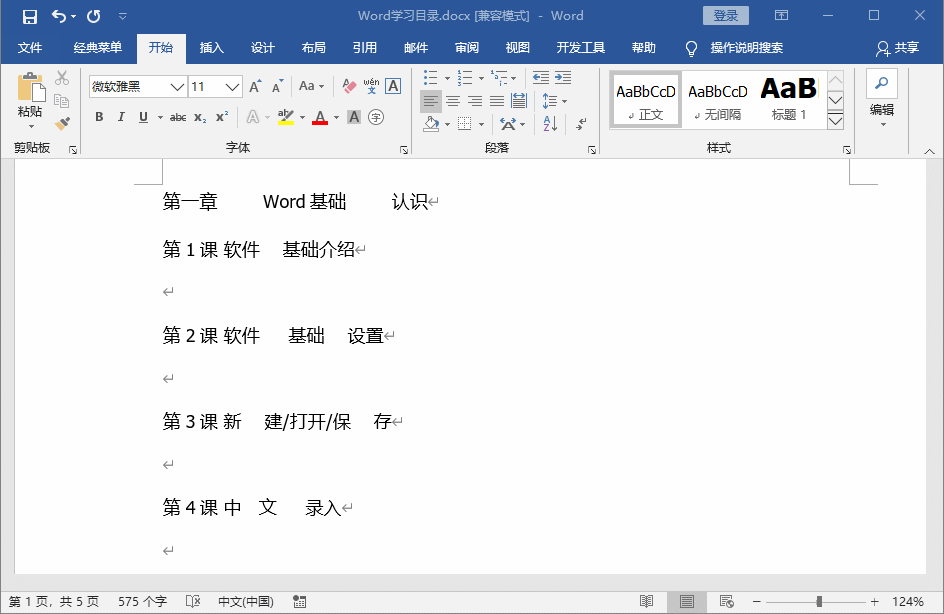This screenshot has width=944, height=614.
Task: Open the search (magnifier) editing tool
Action: tap(881, 83)
